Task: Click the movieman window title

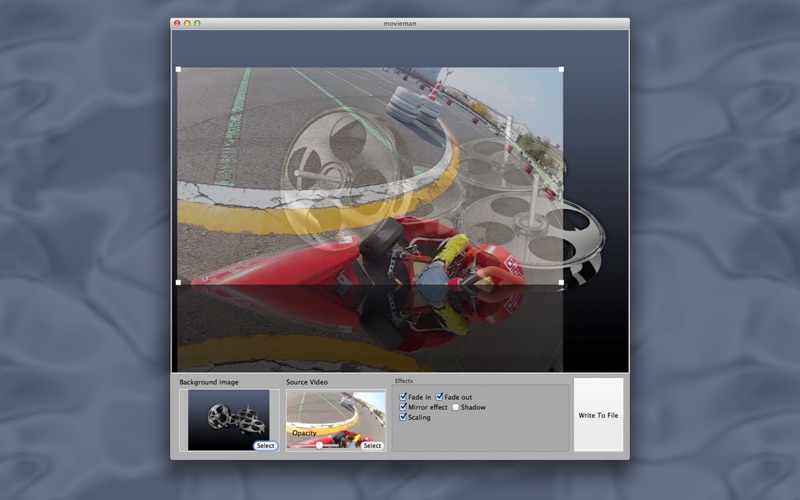Action: [x=400, y=23]
